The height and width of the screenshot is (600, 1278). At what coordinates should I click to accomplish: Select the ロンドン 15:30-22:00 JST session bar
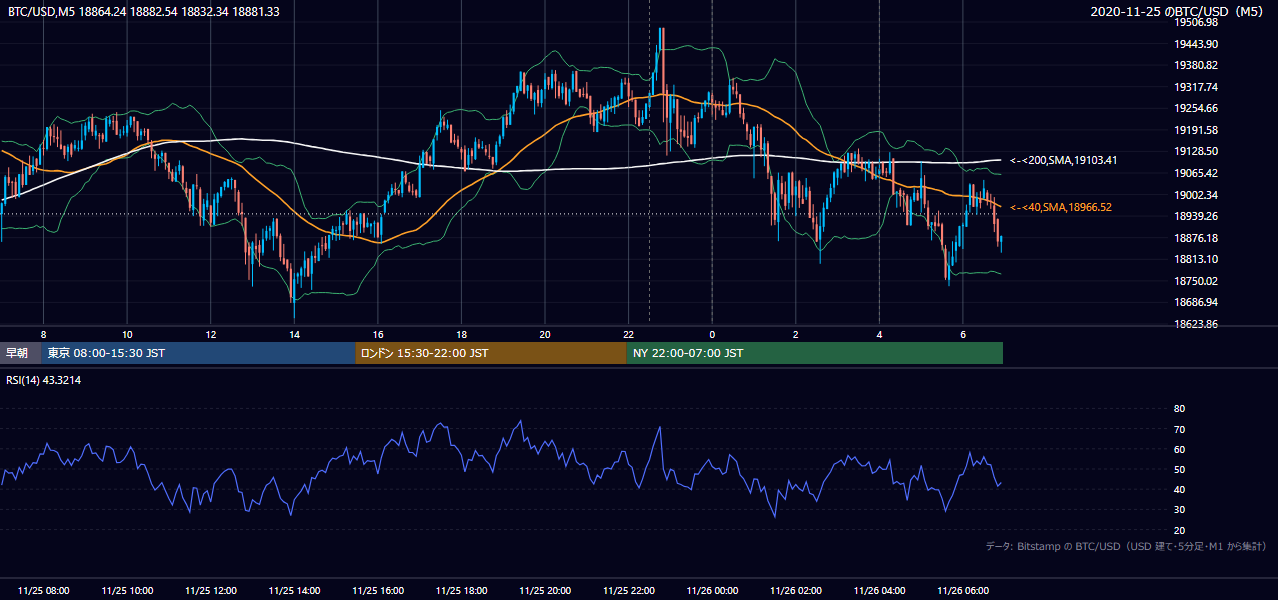tap(491, 353)
